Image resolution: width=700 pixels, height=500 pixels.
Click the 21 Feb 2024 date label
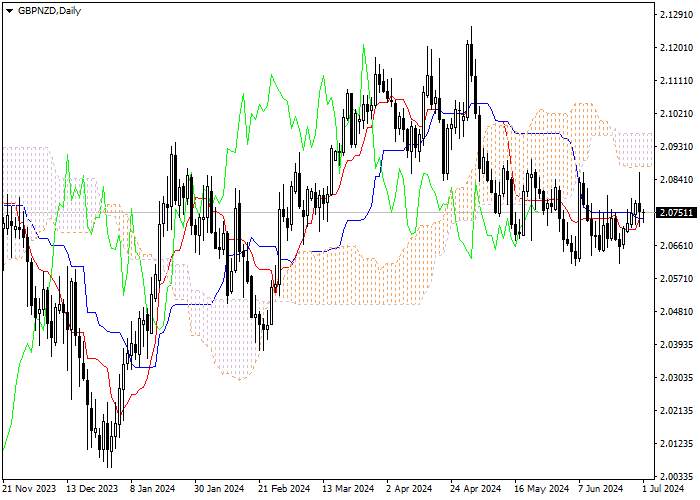pyautogui.click(x=284, y=489)
